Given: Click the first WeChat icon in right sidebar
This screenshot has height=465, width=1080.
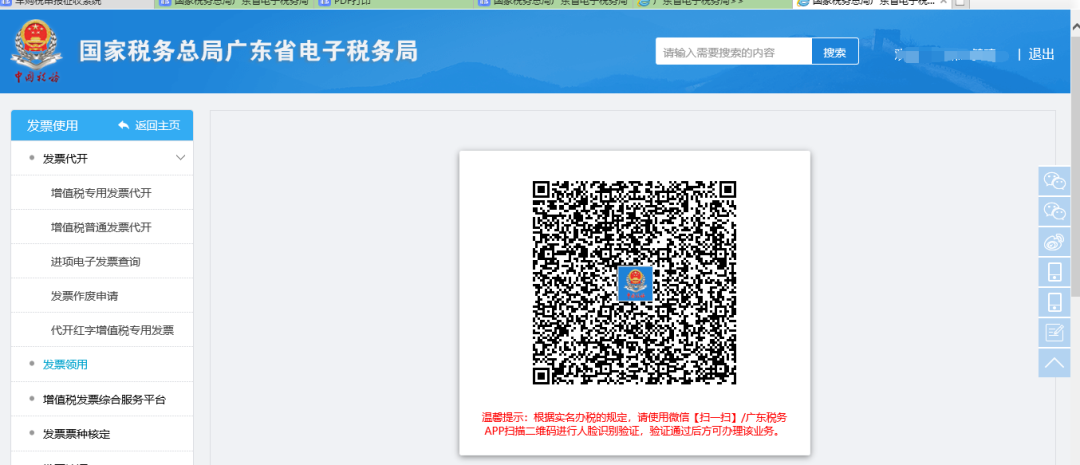Looking at the screenshot, I should tap(1054, 180).
